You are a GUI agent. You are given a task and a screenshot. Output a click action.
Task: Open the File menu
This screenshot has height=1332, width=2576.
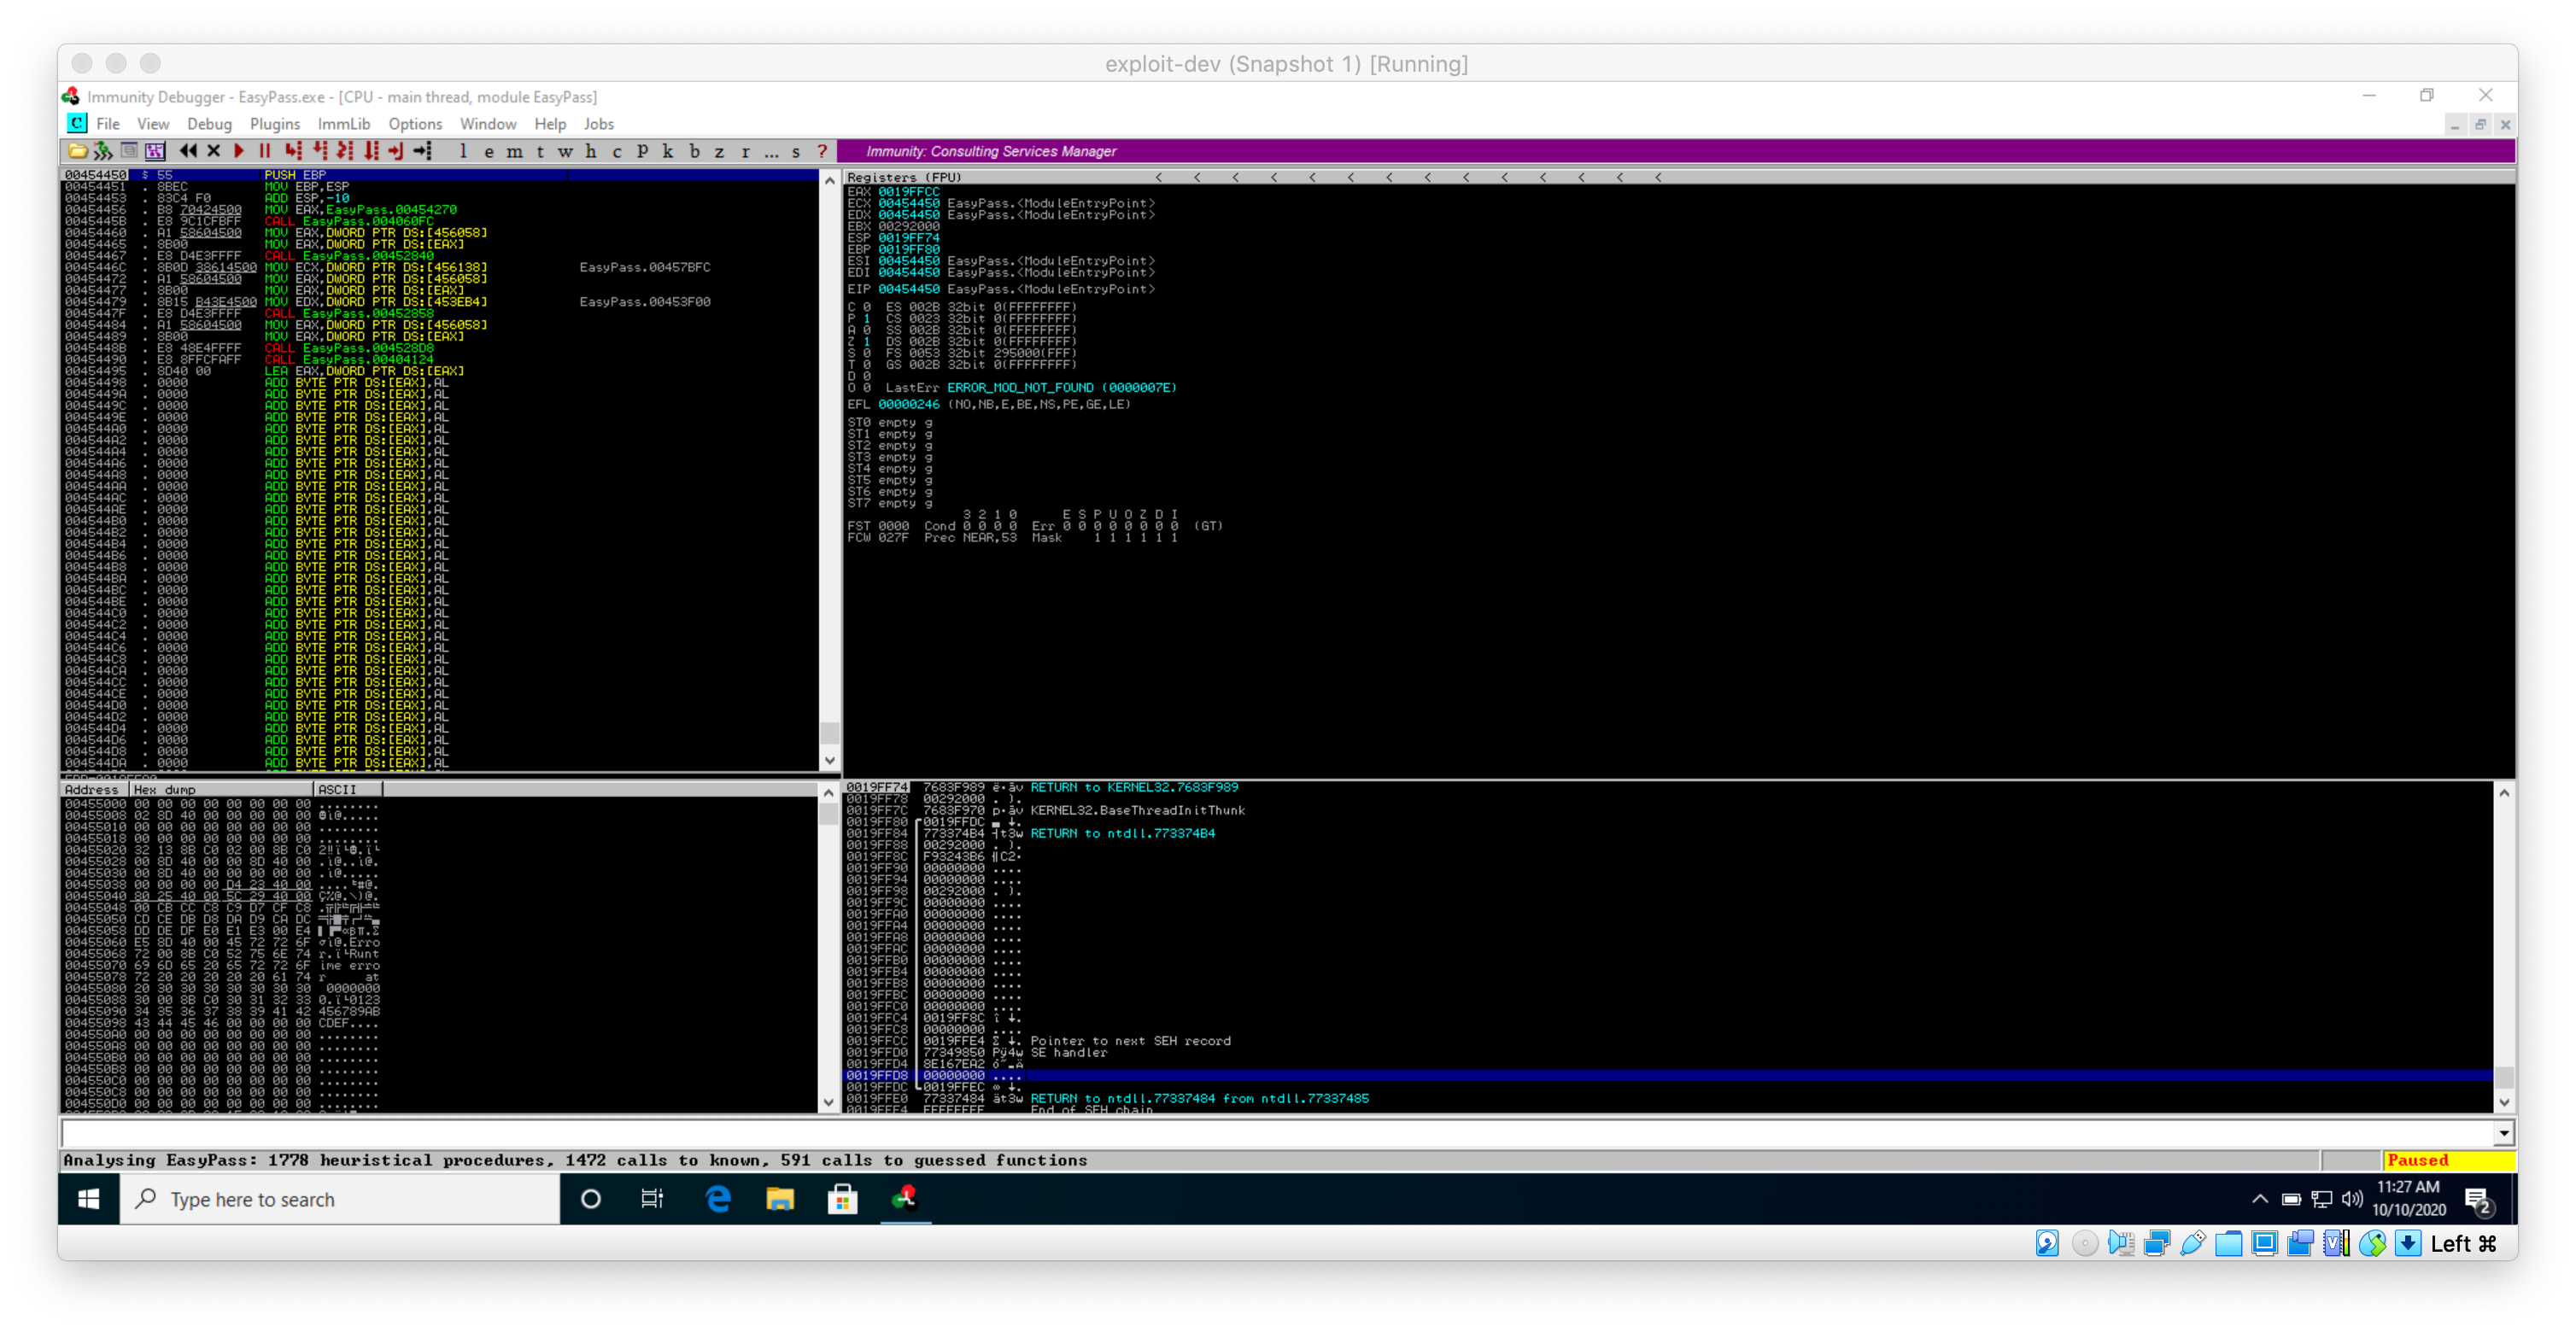108,124
